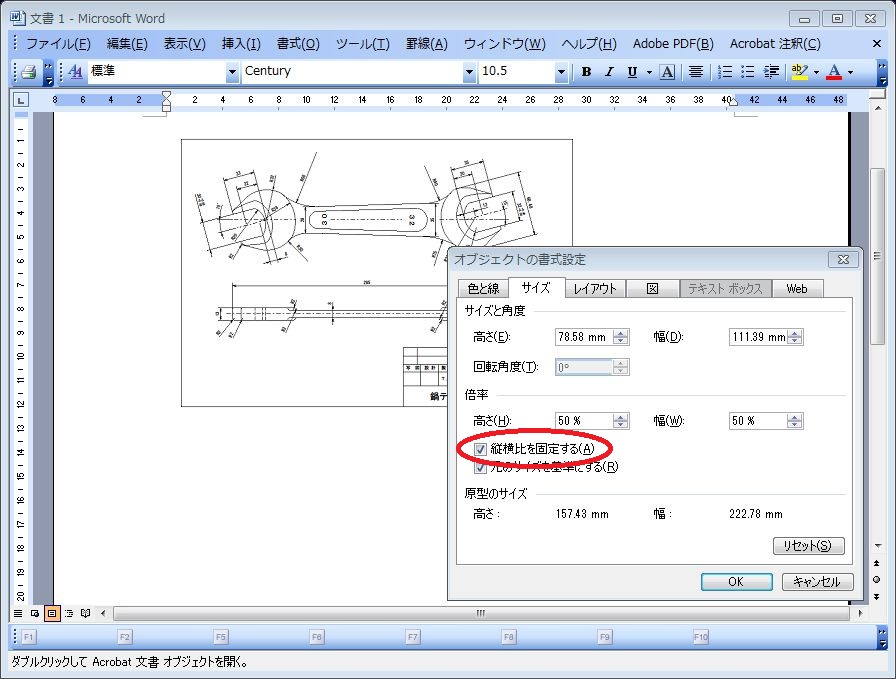
Task: Click the justify alignment icon
Action: (695, 72)
